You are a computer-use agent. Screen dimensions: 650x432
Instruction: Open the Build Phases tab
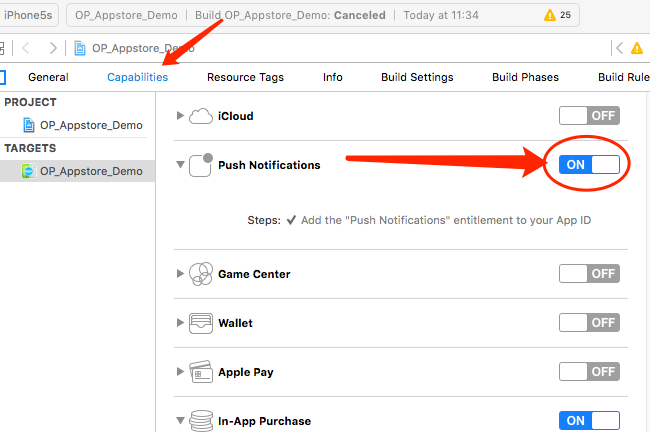point(525,77)
